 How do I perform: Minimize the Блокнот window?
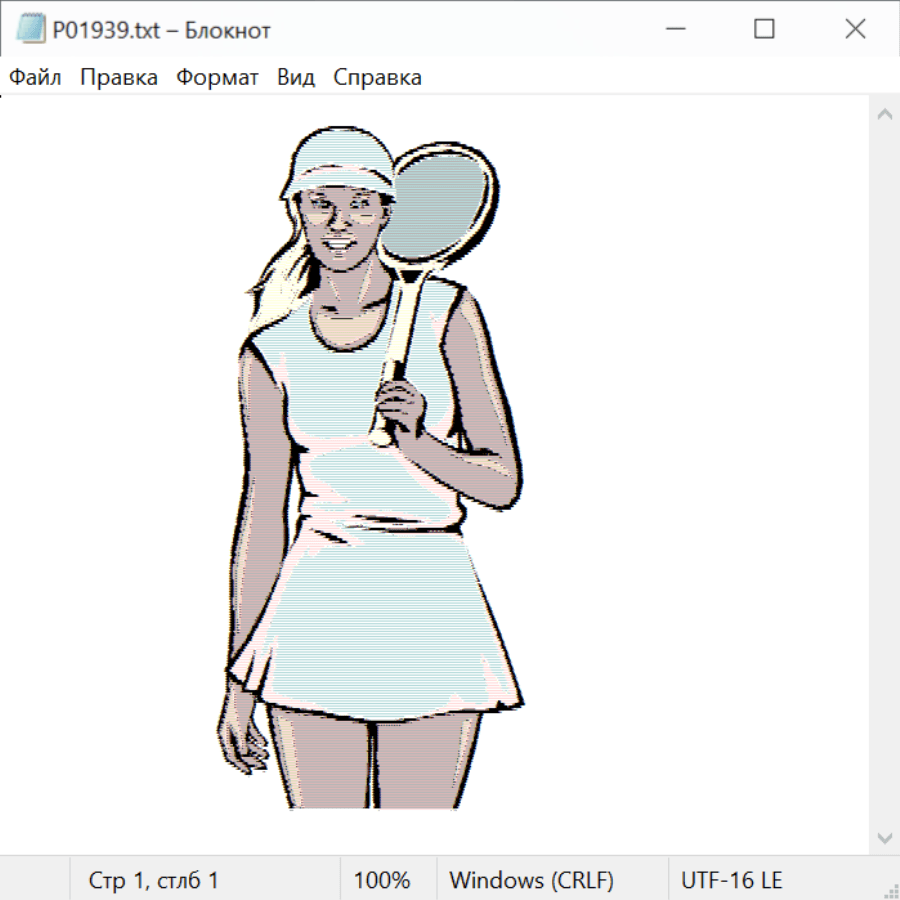[675, 30]
